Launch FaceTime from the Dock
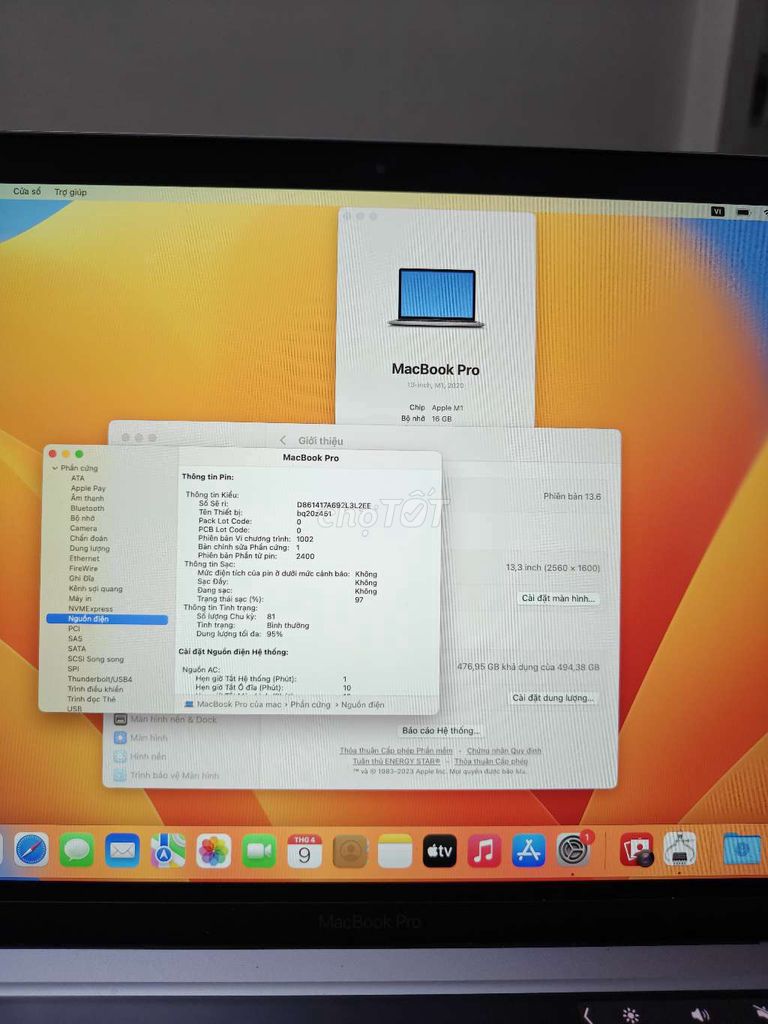Viewport: 768px width, 1024px height. 259,850
